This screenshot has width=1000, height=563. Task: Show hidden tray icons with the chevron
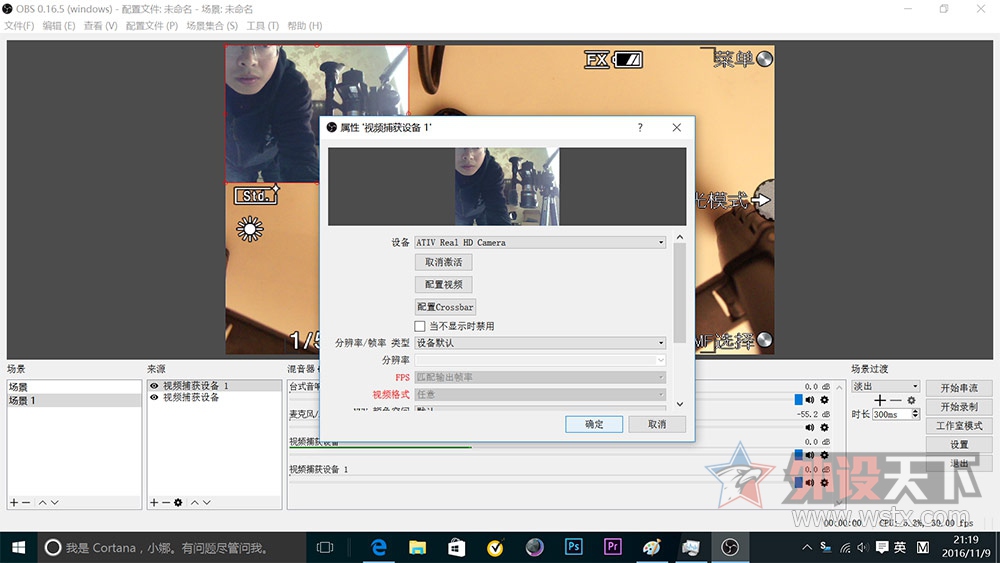tap(807, 547)
